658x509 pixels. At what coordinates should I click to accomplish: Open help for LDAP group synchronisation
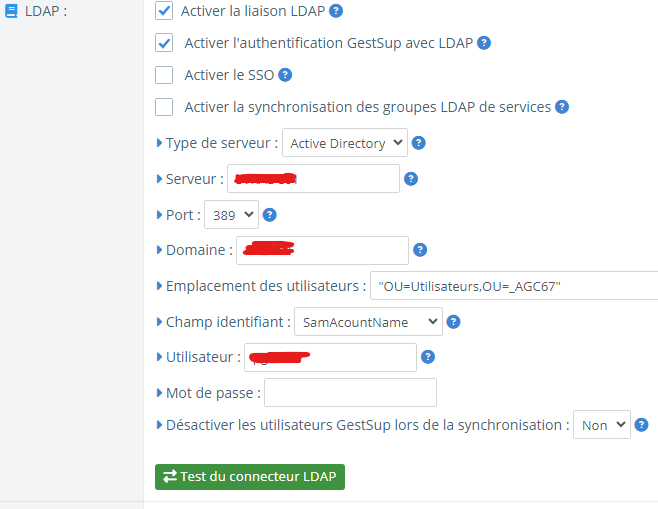tap(562, 107)
